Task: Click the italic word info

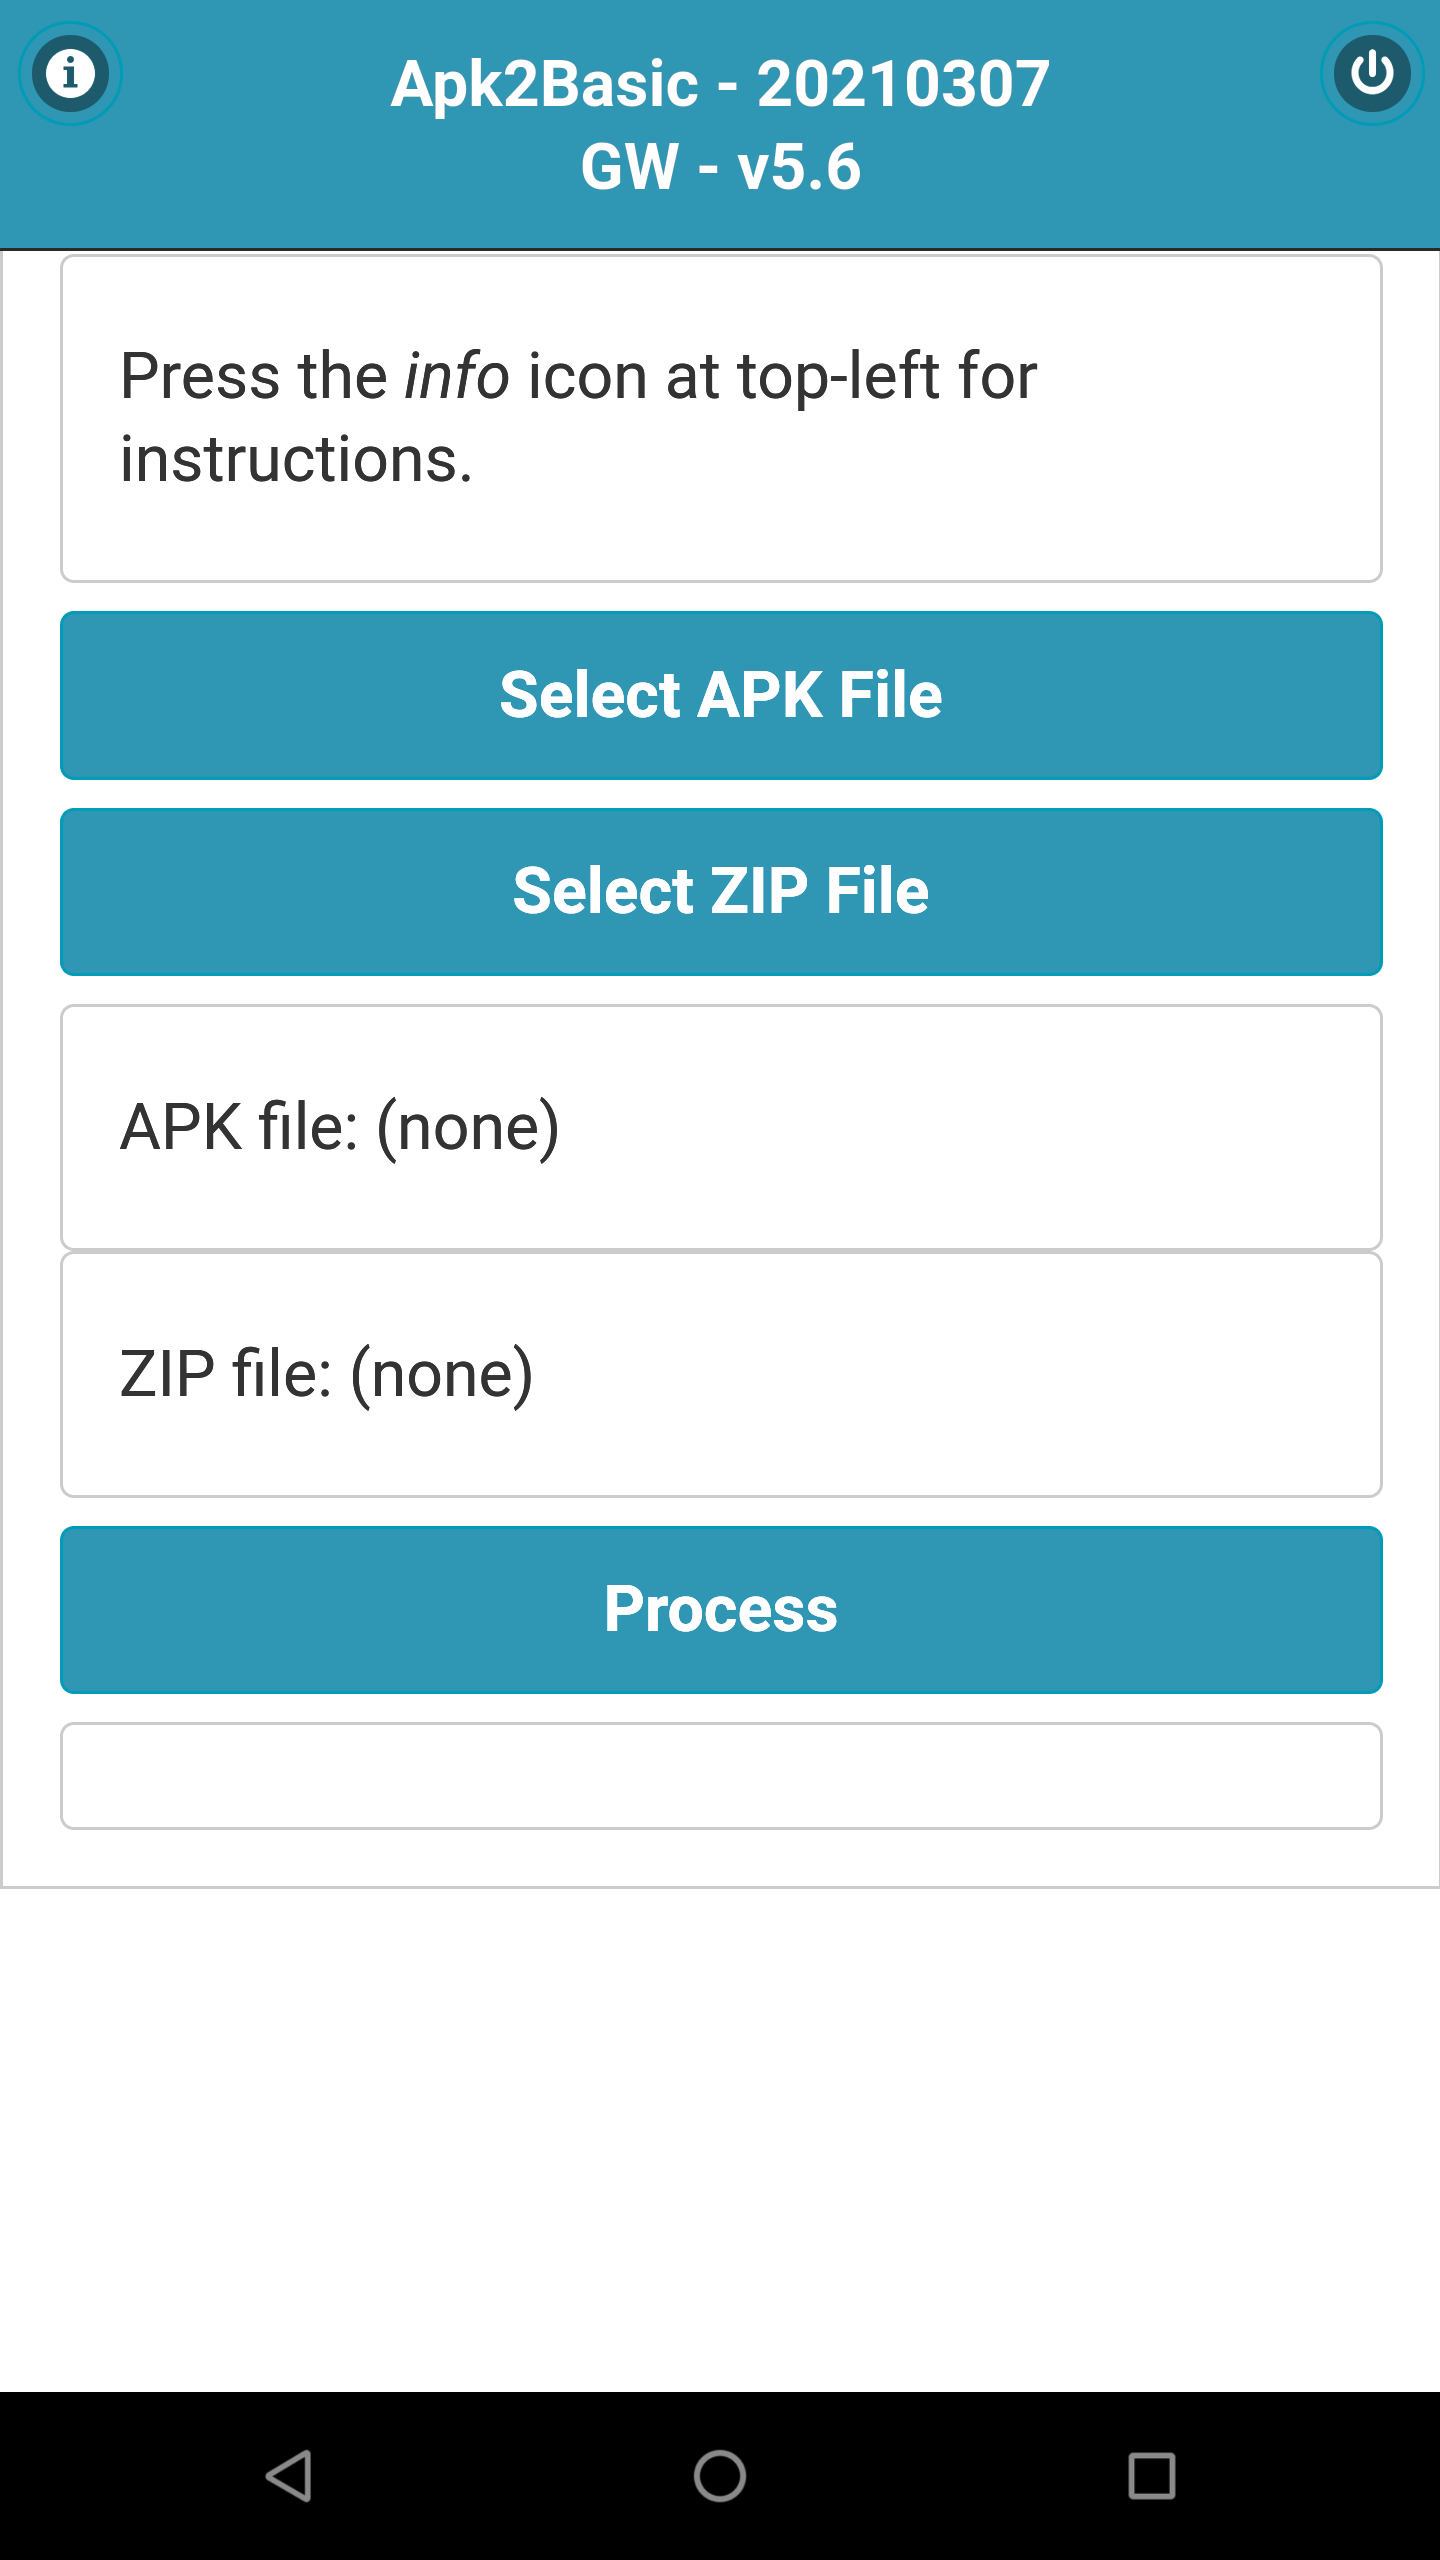Action: (x=457, y=376)
